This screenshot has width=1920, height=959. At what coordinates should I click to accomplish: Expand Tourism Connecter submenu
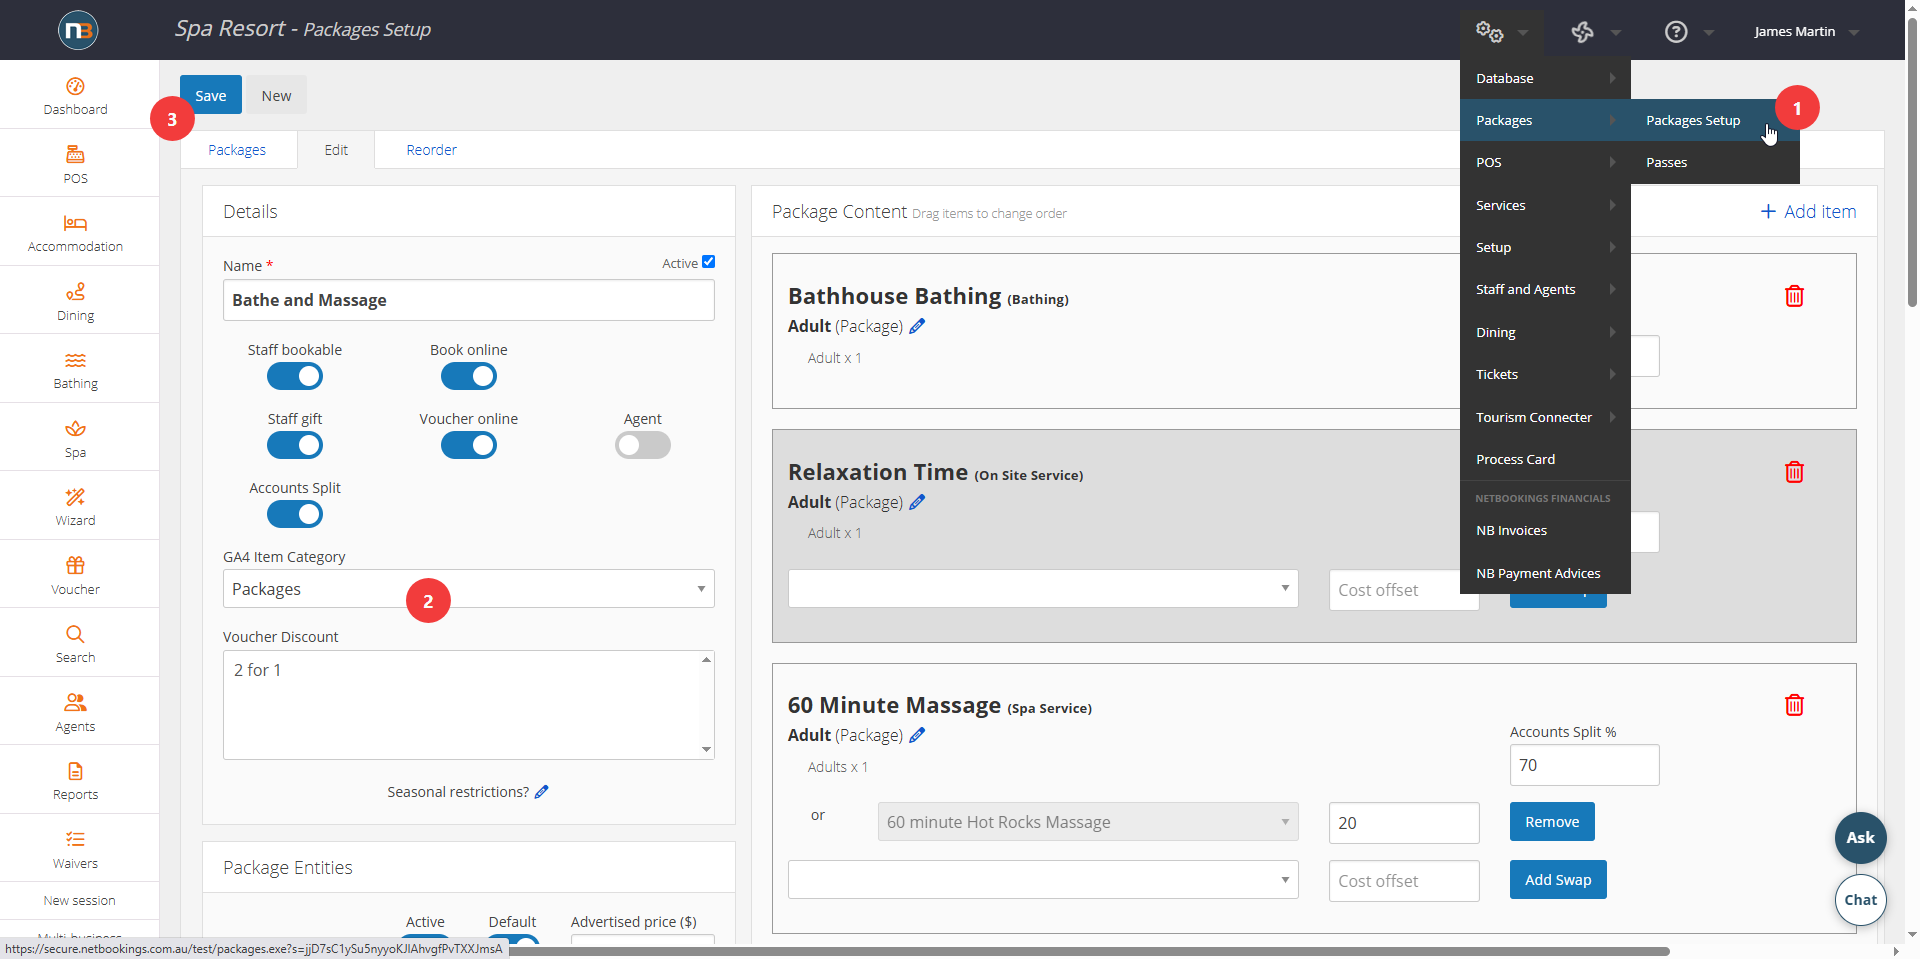pos(1545,417)
